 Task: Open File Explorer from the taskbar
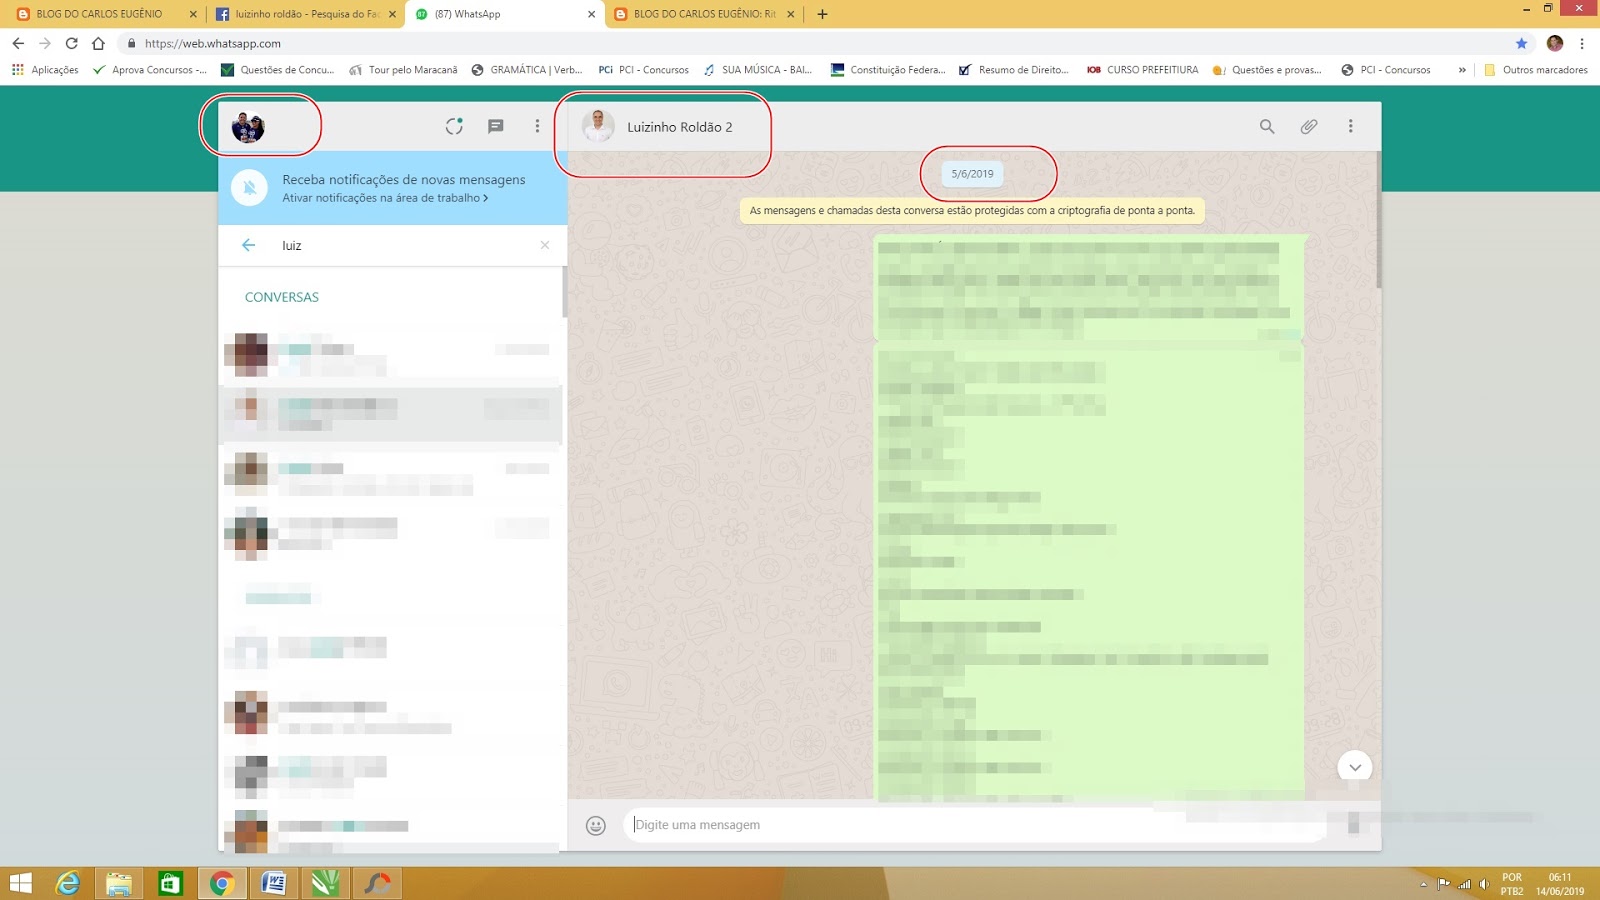pyautogui.click(x=119, y=883)
